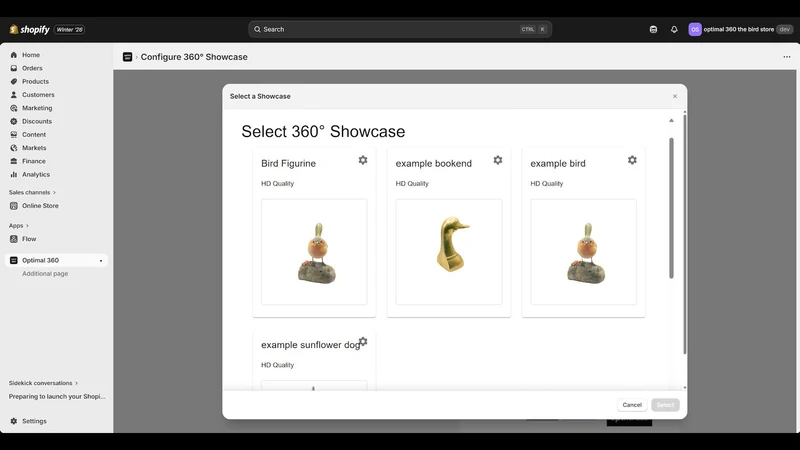Image resolution: width=800 pixels, height=450 pixels.
Task: Click the Shopify logo
Action: 30,30
